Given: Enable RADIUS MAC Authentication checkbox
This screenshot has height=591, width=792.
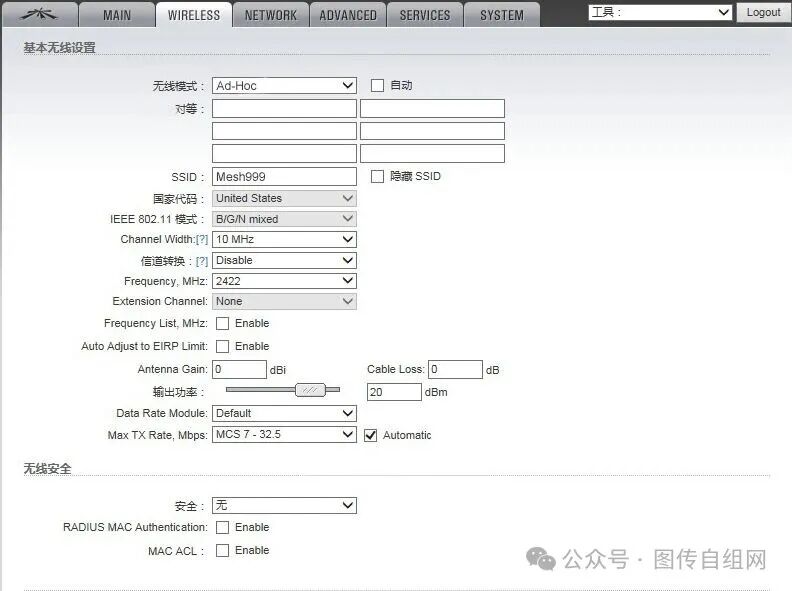Looking at the screenshot, I should coord(222,527).
